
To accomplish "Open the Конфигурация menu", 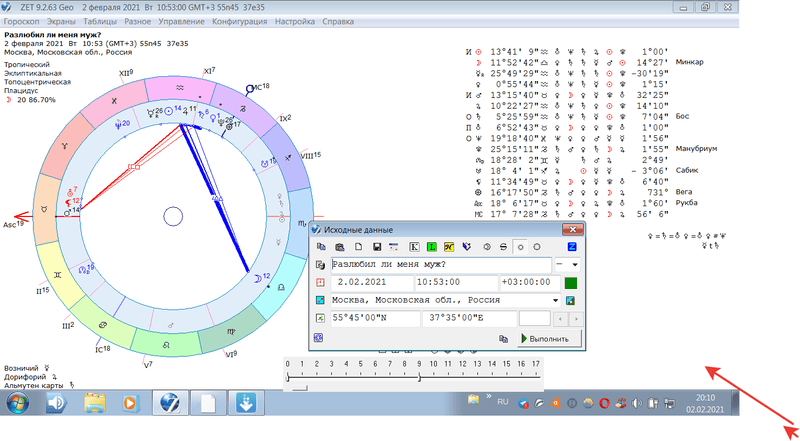I will (x=239, y=21).
